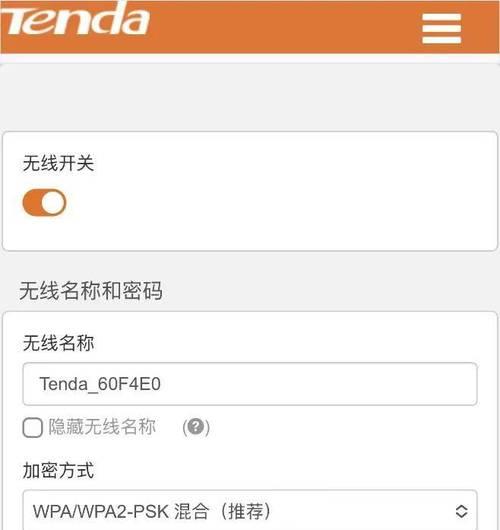The width and height of the screenshot is (500, 530).
Task: Click on the Tenda_60F4E0 text in the SSID field
Action: [100, 384]
